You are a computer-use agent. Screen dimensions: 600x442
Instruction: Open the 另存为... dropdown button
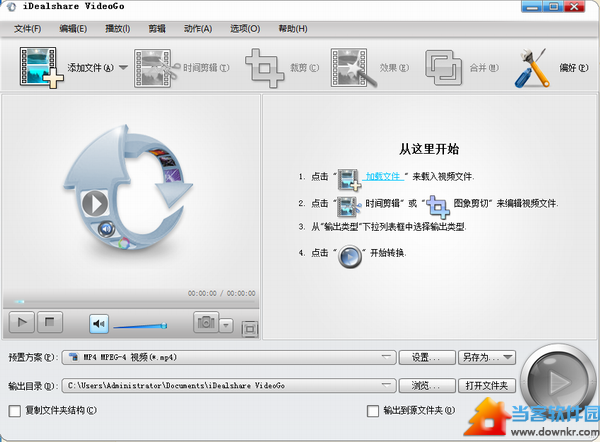tap(487, 357)
